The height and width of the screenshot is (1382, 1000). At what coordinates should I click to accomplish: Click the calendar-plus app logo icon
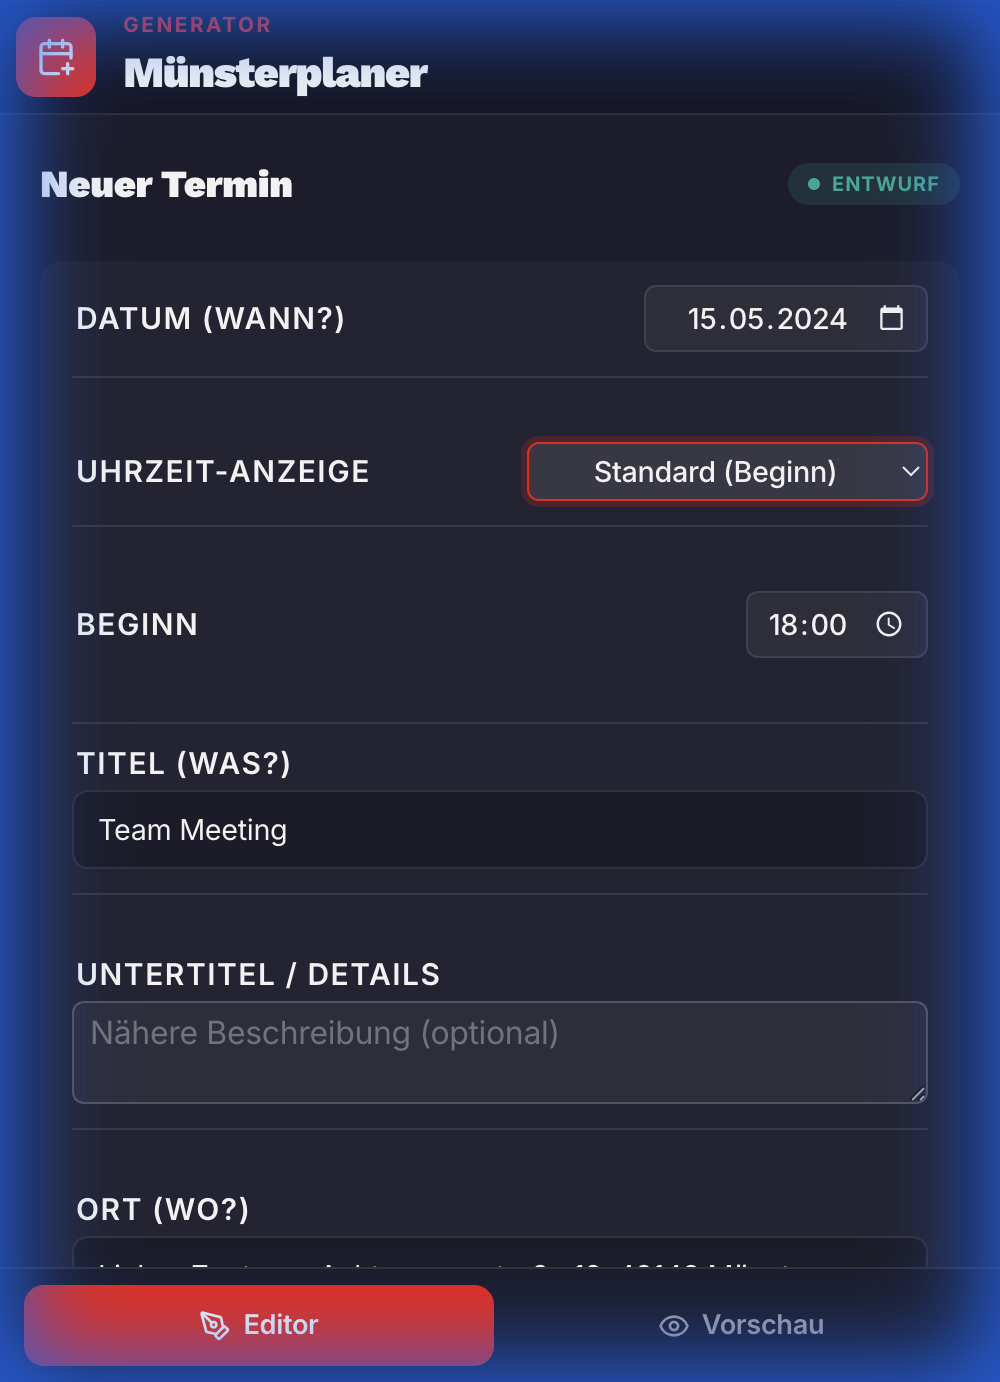point(56,57)
